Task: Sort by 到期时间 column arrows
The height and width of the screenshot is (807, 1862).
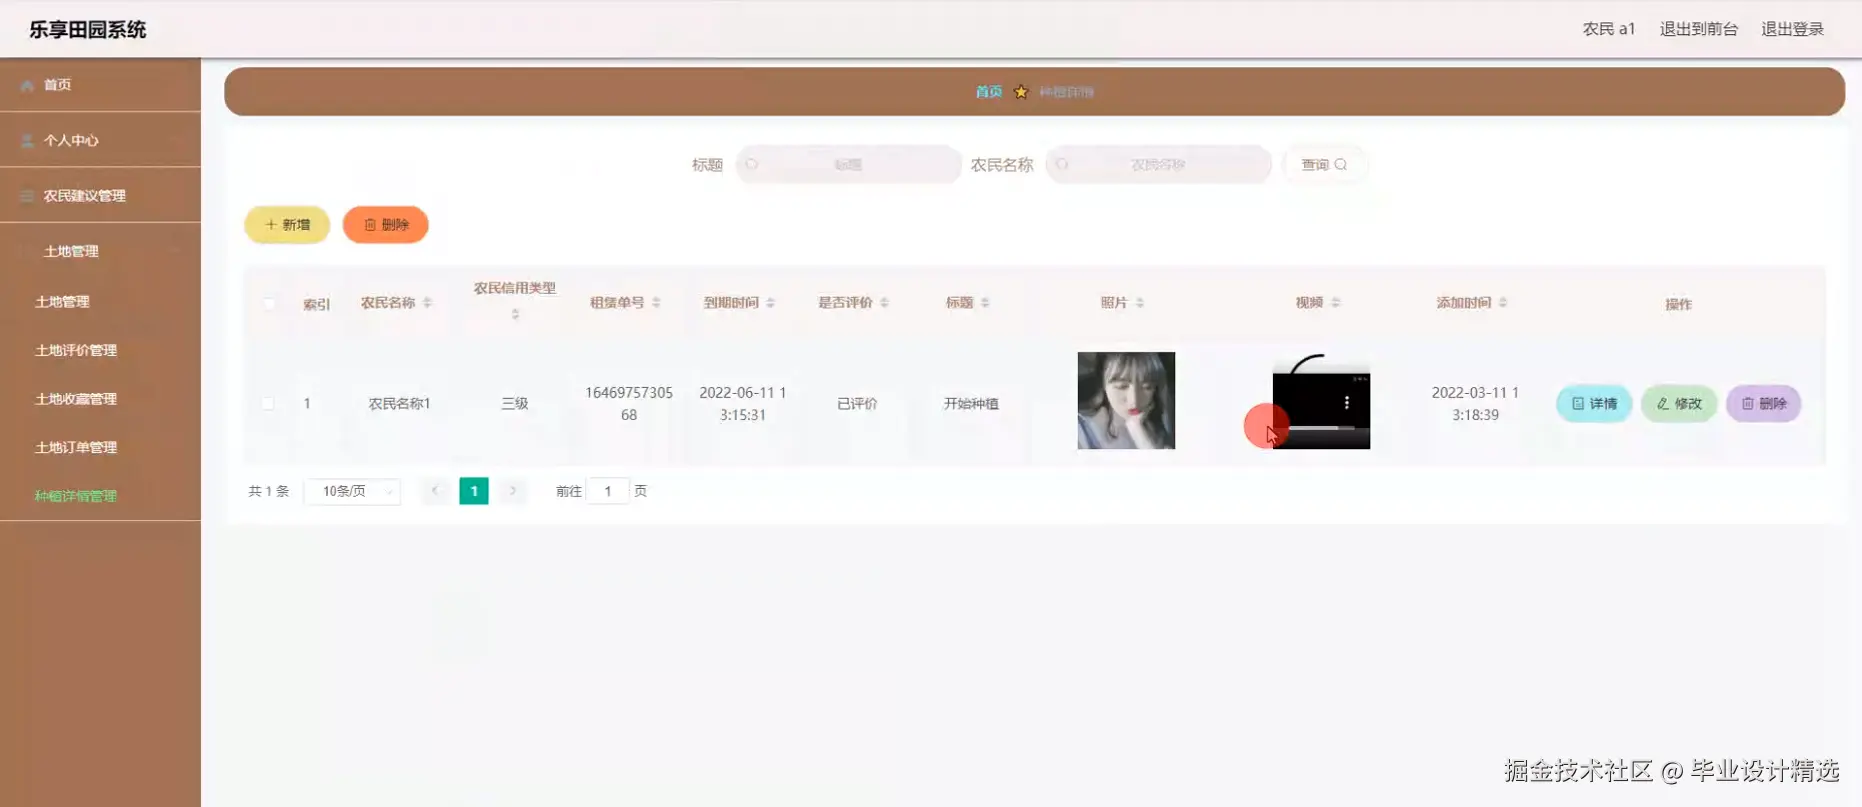Action: pos(770,303)
